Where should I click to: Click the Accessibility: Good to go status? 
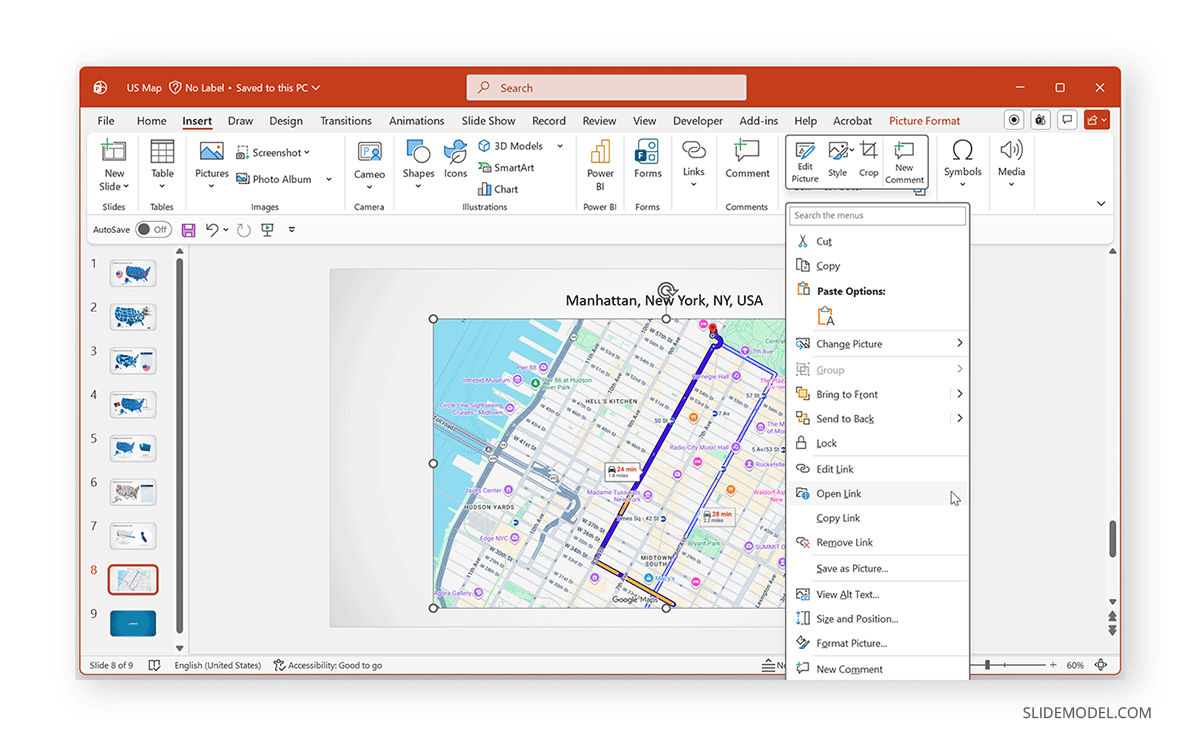pos(327,665)
